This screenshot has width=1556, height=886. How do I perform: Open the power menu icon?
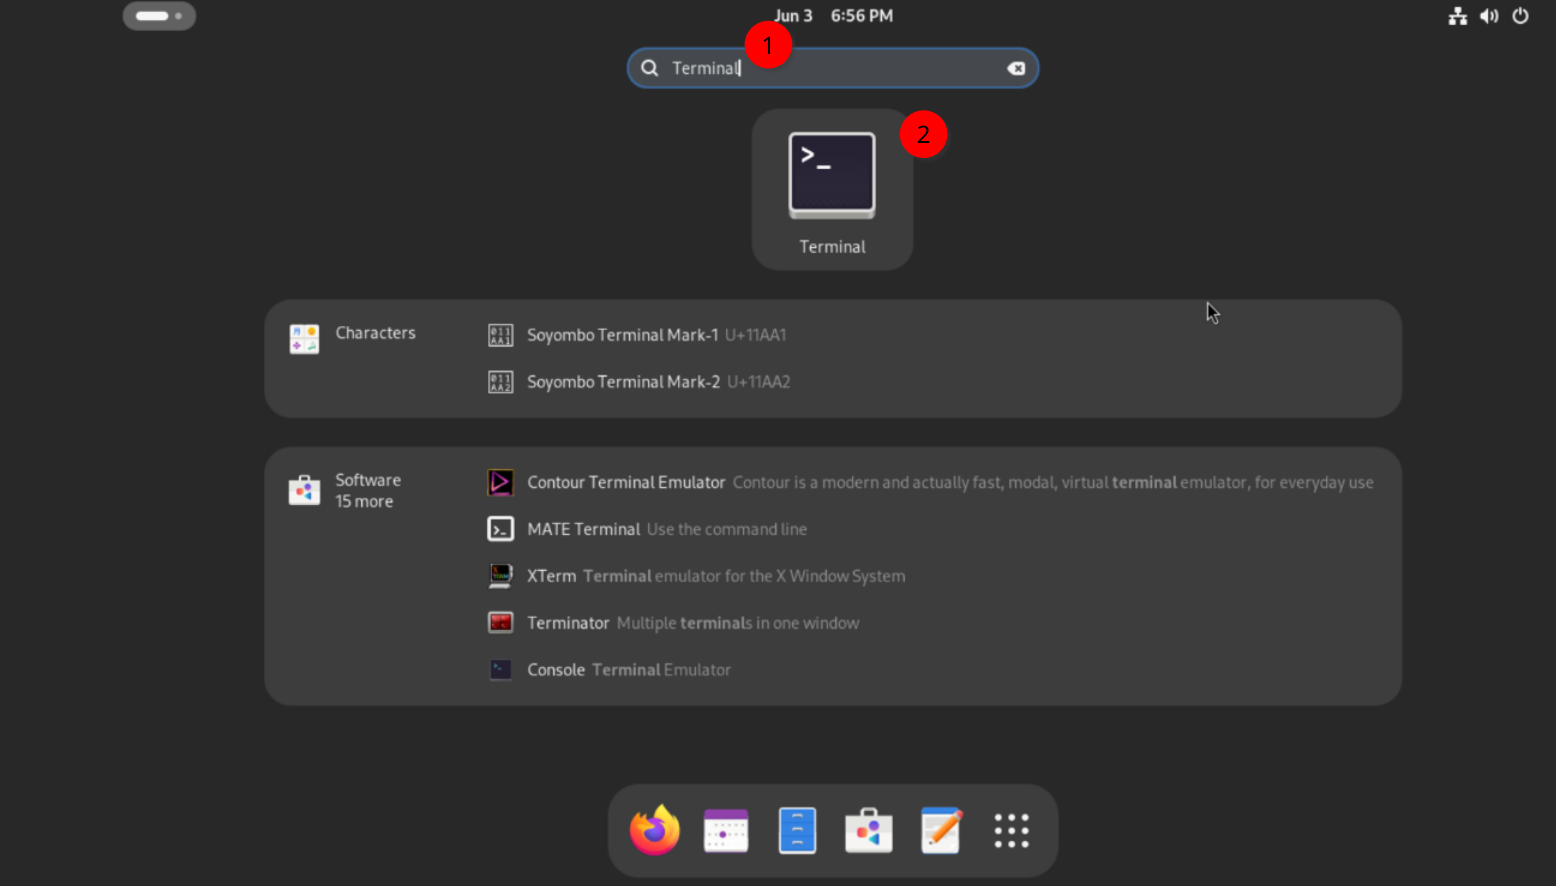(1520, 16)
